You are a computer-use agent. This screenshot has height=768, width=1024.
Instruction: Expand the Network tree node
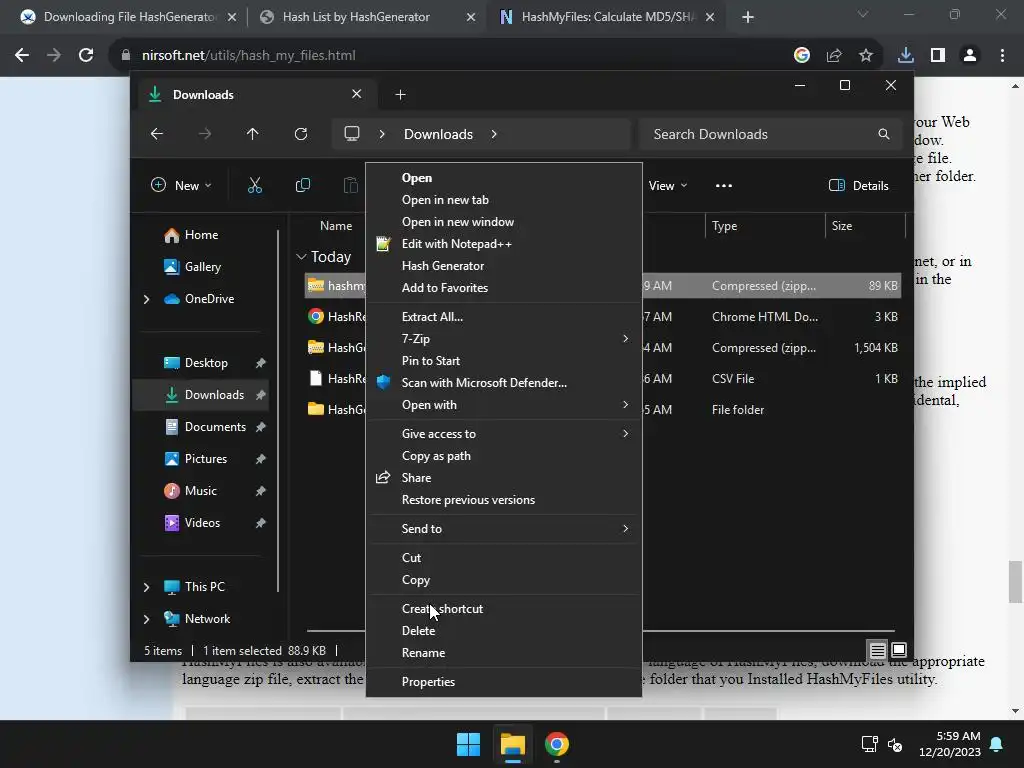[x=146, y=618]
